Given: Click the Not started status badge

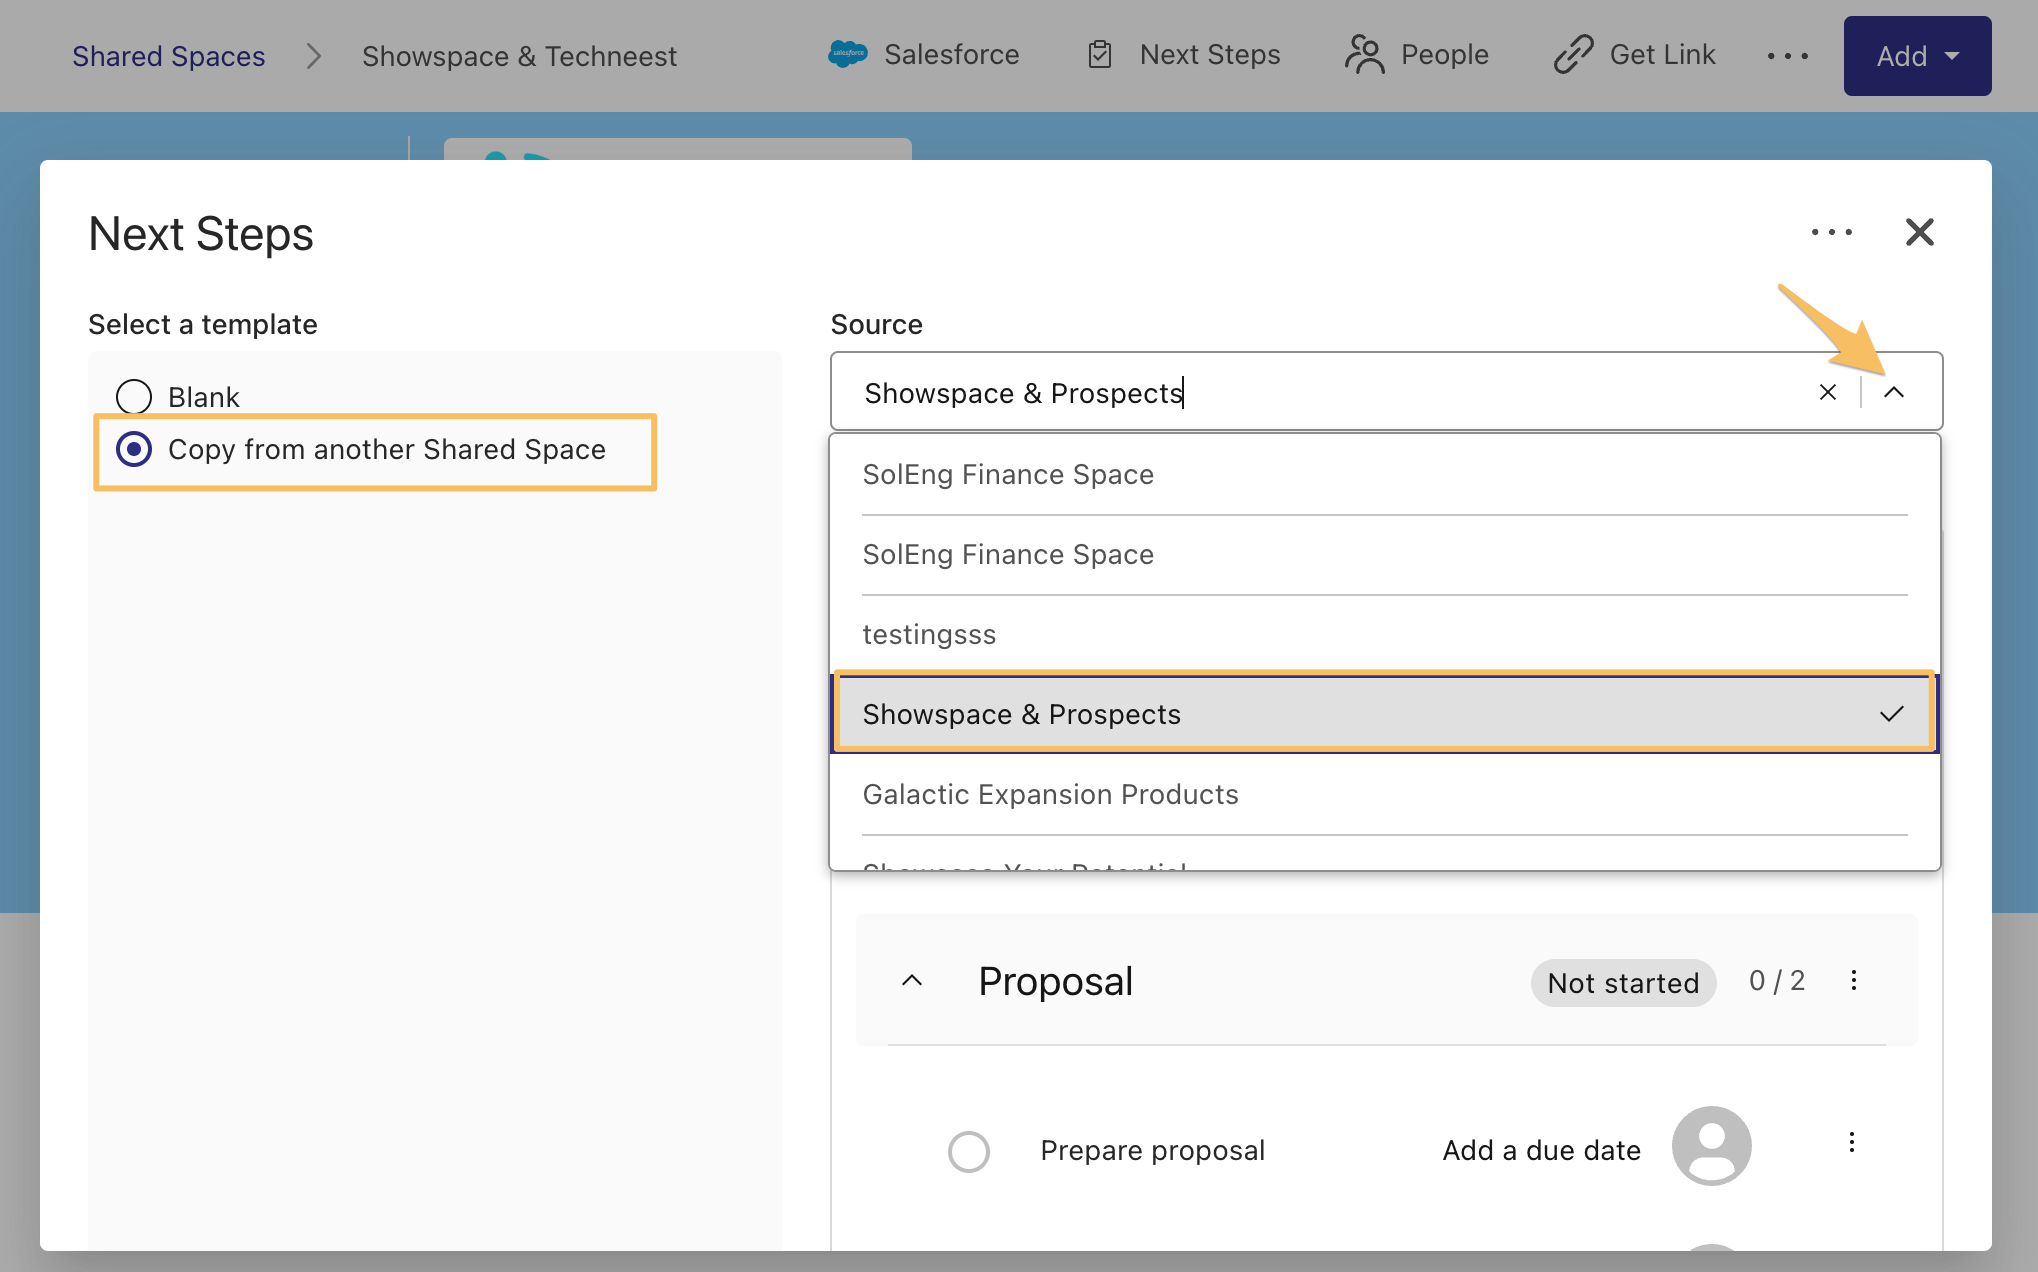Looking at the screenshot, I should (x=1623, y=983).
